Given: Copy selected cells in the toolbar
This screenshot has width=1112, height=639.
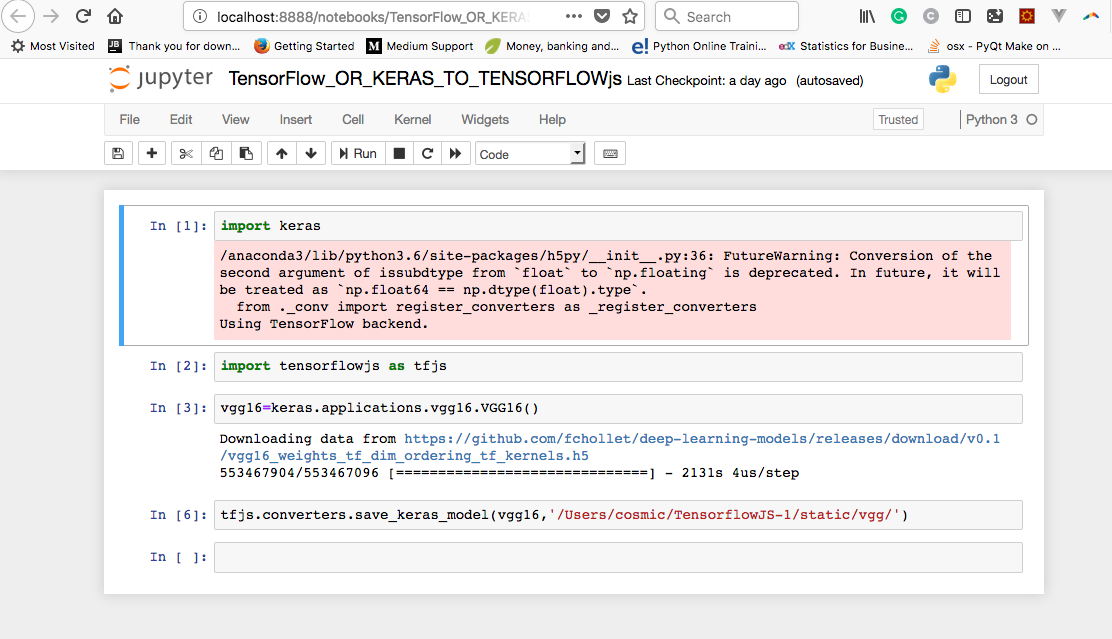Looking at the screenshot, I should tap(216, 153).
